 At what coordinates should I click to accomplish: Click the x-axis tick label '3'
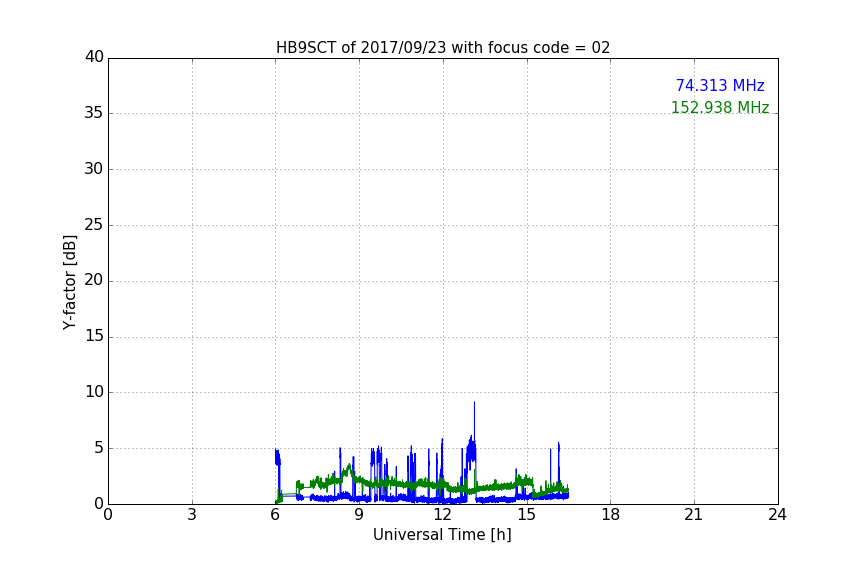192,515
